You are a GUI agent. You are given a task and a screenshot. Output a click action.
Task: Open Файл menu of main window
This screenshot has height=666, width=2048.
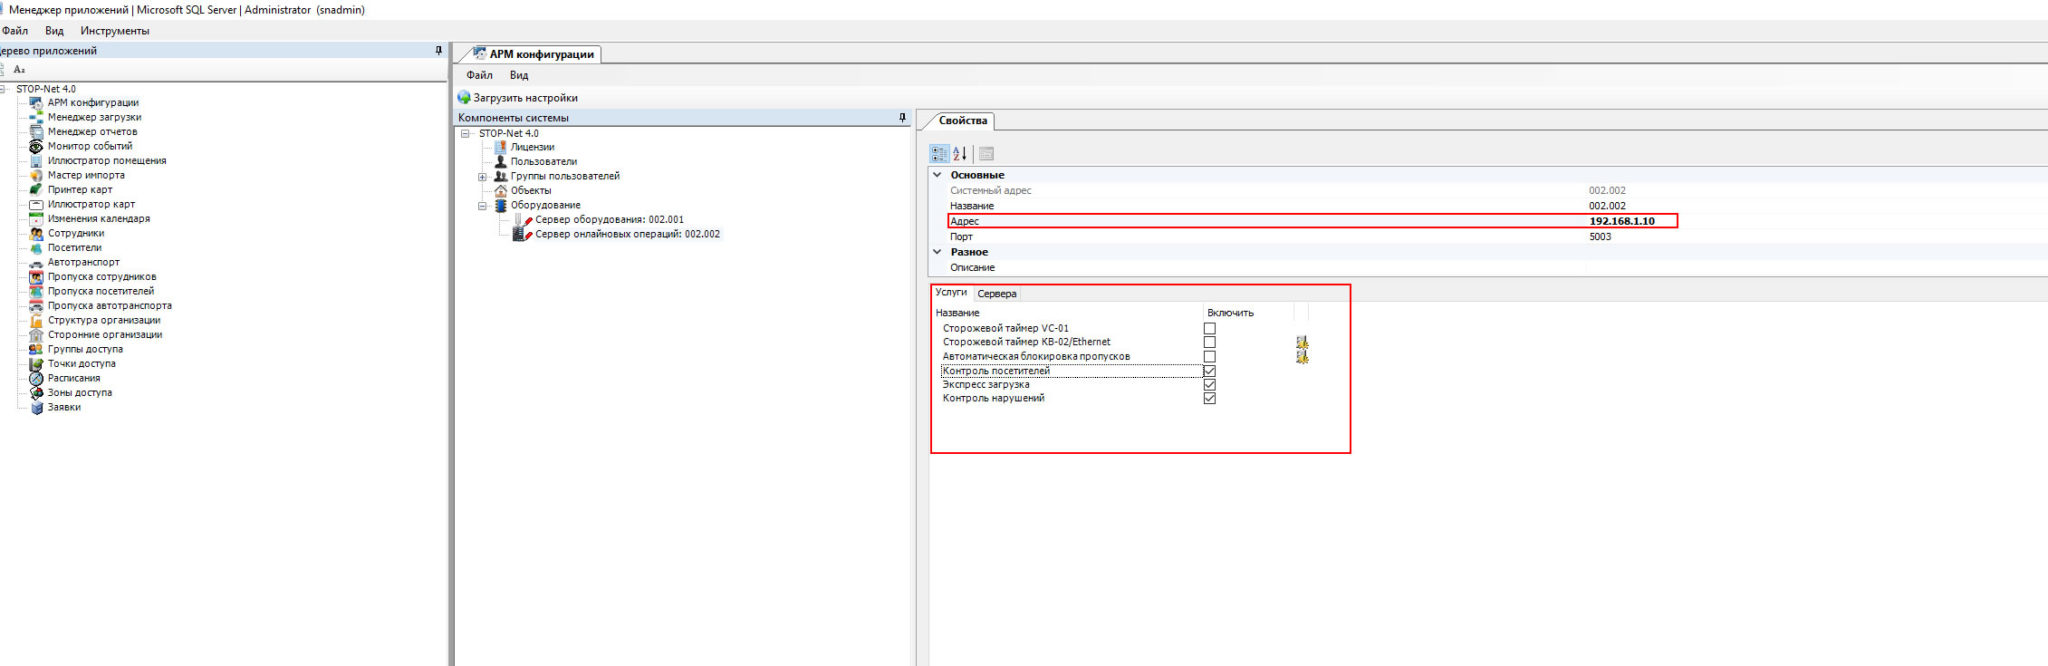pyautogui.click(x=15, y=31)
